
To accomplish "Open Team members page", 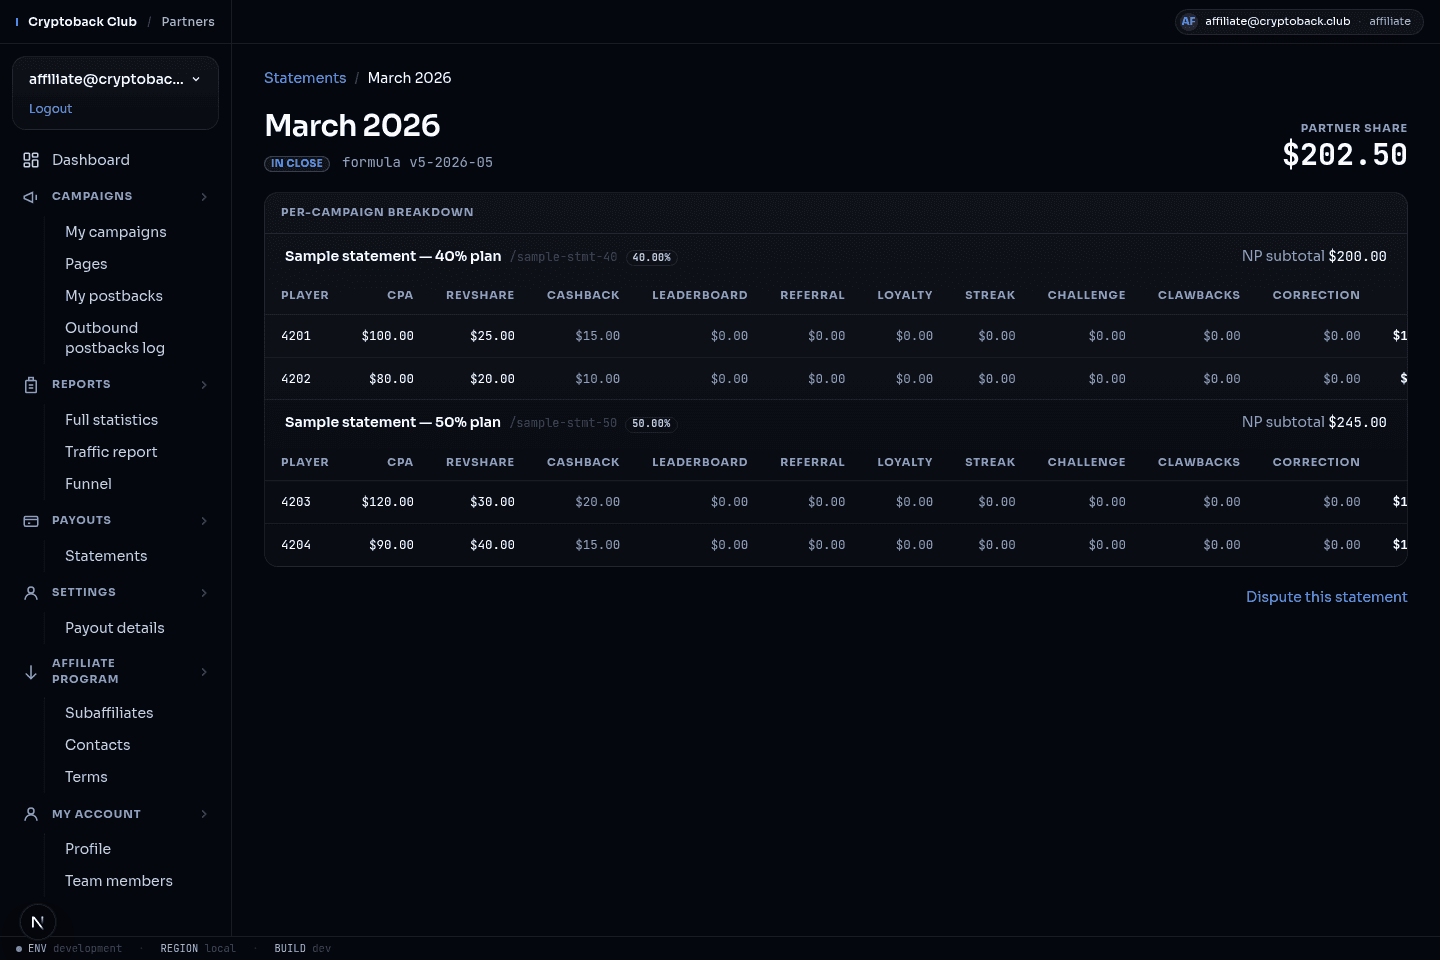I will click(119, 881).
